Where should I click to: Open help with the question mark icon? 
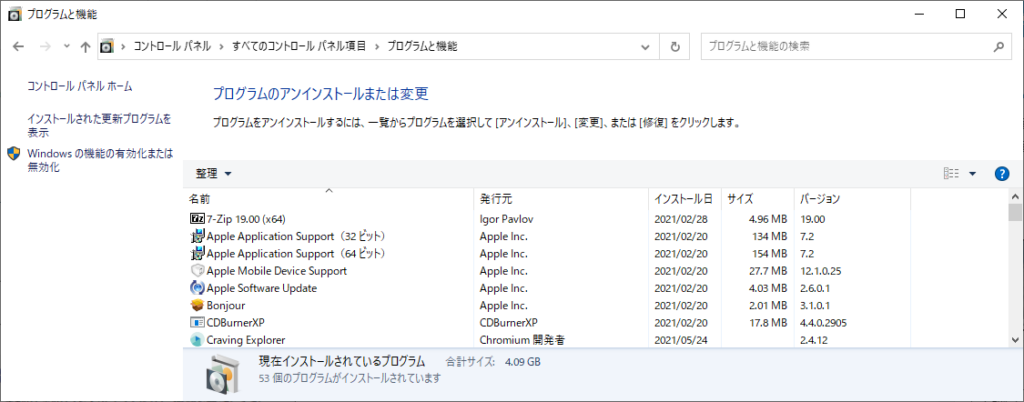(x=1002, y=174)
